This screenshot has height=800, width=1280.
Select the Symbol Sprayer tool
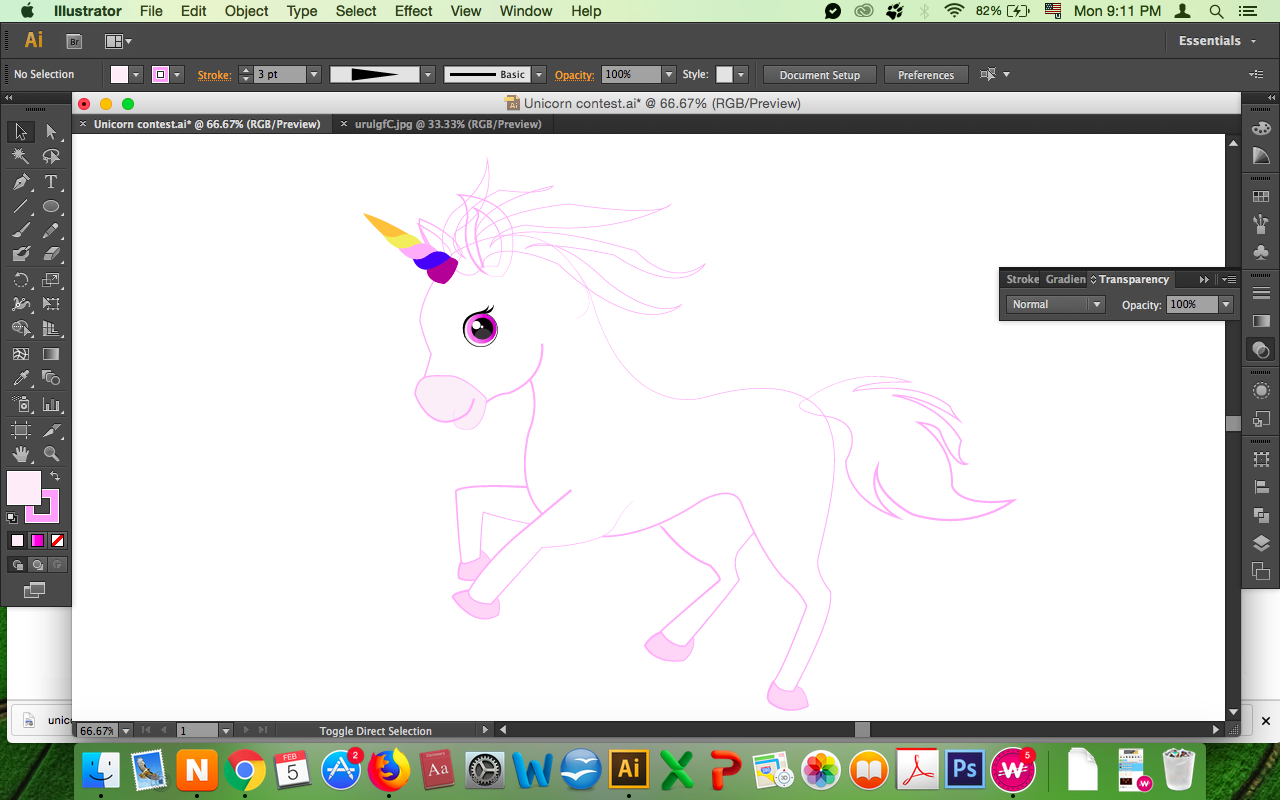pyautogui.click(x=20, y=404)
